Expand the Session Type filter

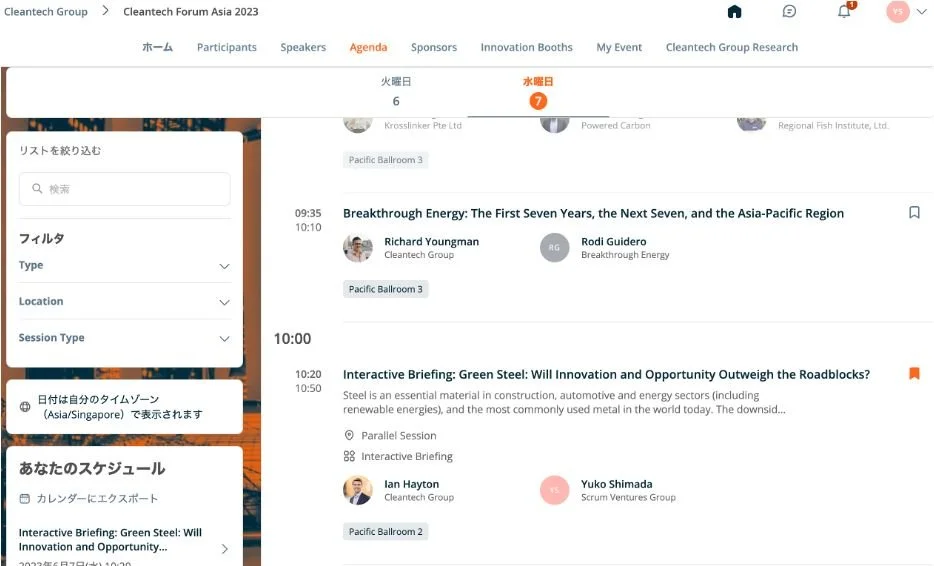124,338
